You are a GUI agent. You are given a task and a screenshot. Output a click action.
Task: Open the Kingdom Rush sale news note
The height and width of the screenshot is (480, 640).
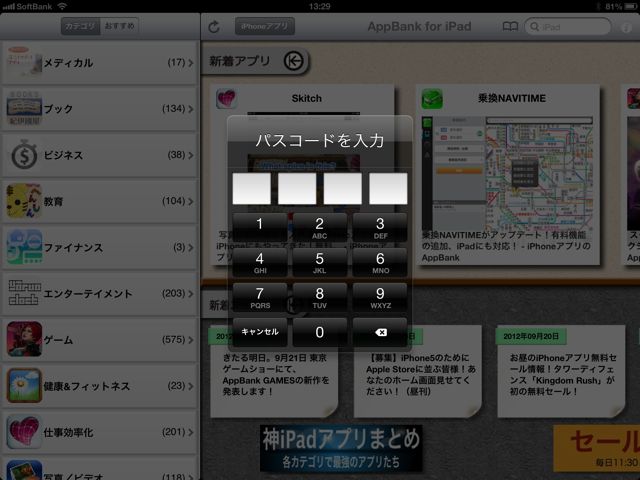(x=561, y=371)
